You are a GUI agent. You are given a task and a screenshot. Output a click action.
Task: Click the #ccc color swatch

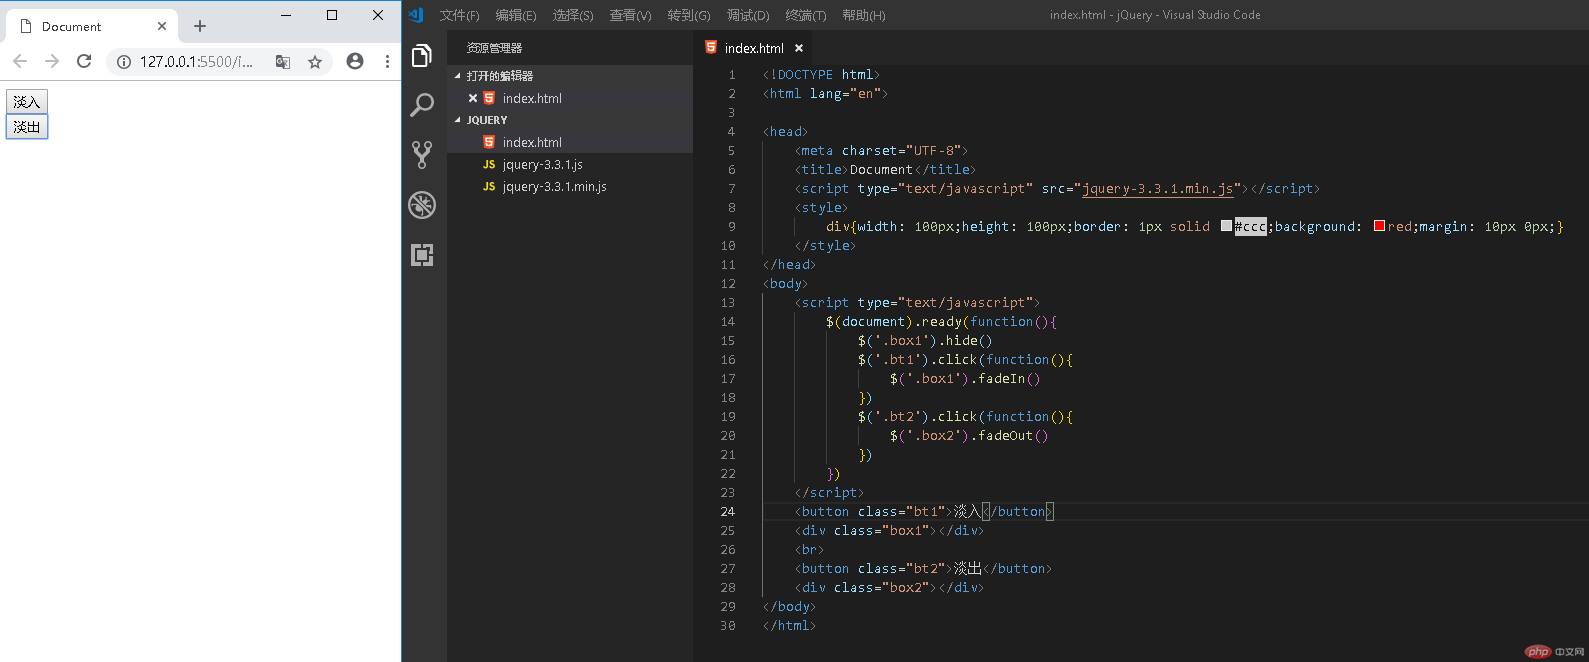pyautogui.click(x=1226, y=226)
